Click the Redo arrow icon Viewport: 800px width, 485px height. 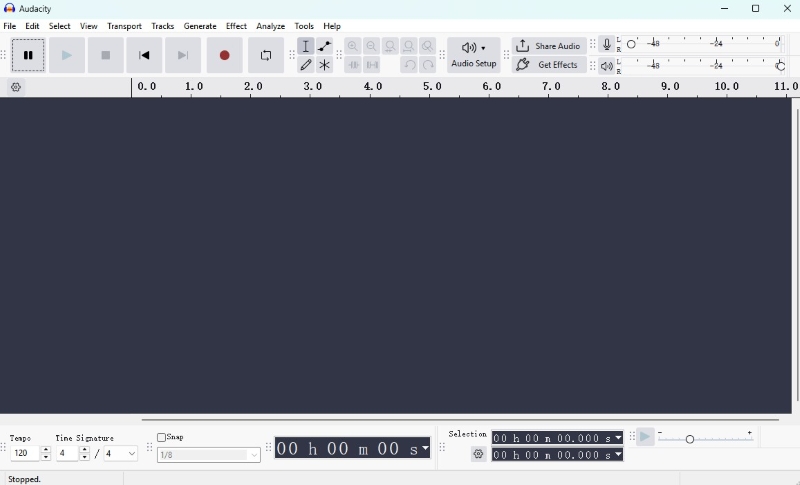pos(428,65)
